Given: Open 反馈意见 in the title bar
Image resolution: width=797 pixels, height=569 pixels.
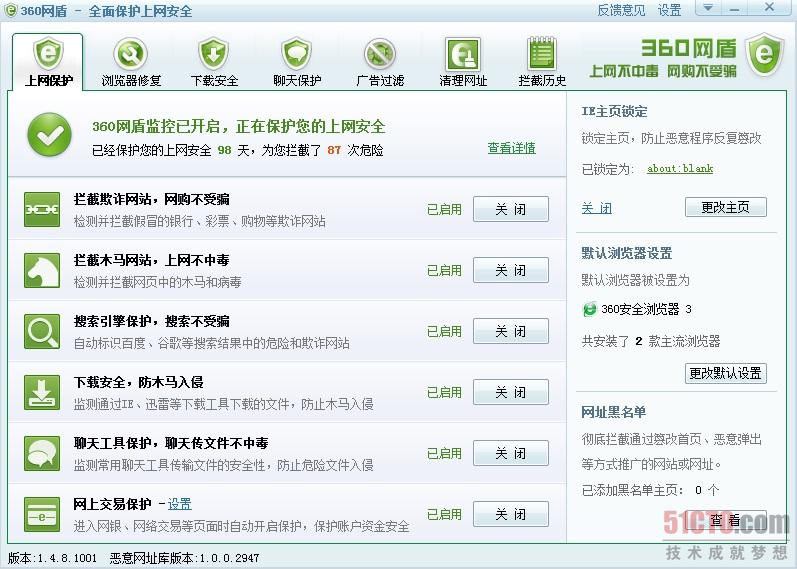Looking at the screenshot, I should [621, 10].
